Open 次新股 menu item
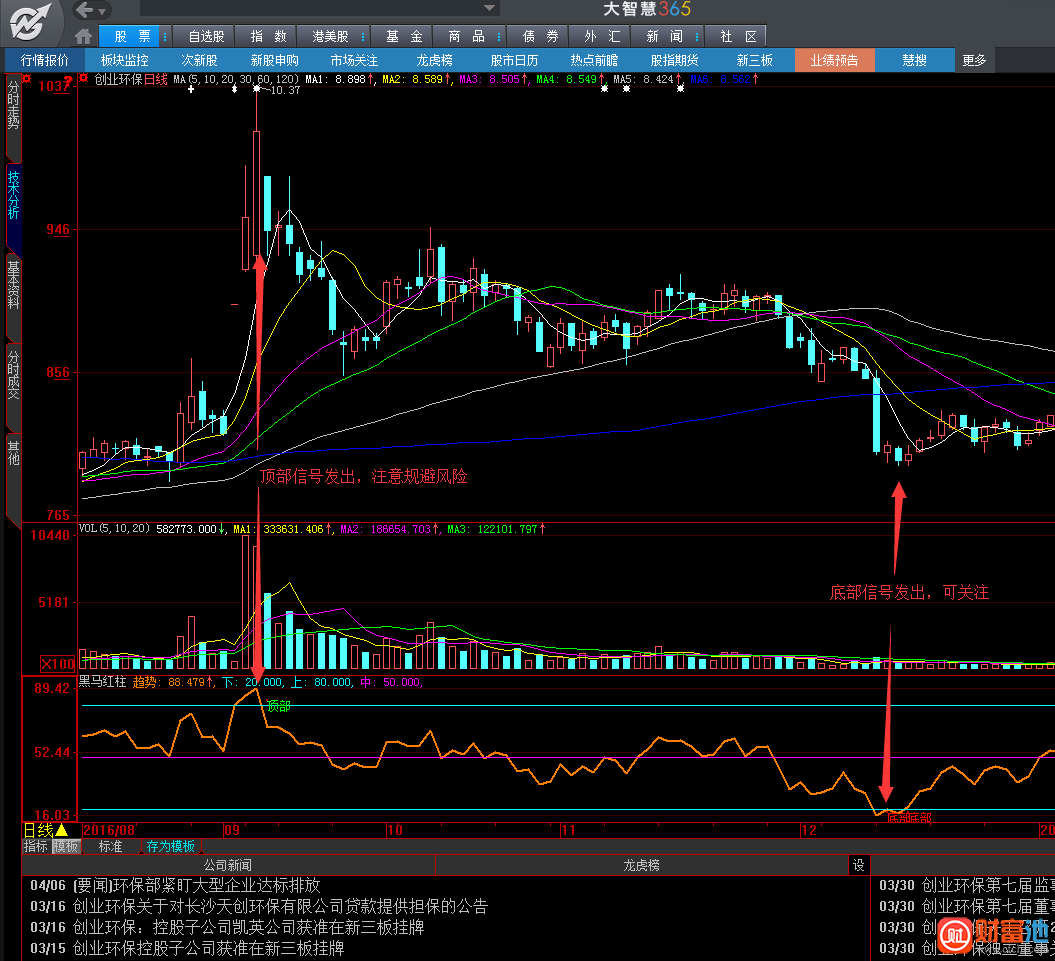 coord(199,61)
